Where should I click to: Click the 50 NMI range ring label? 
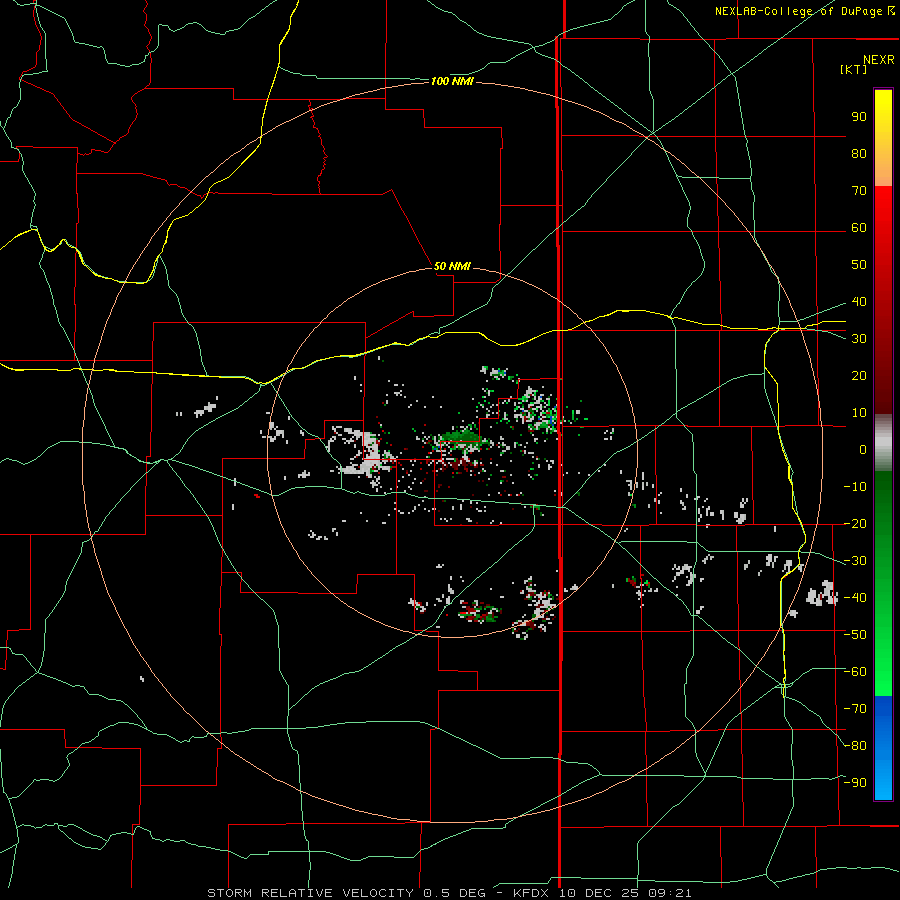[452, 266]
